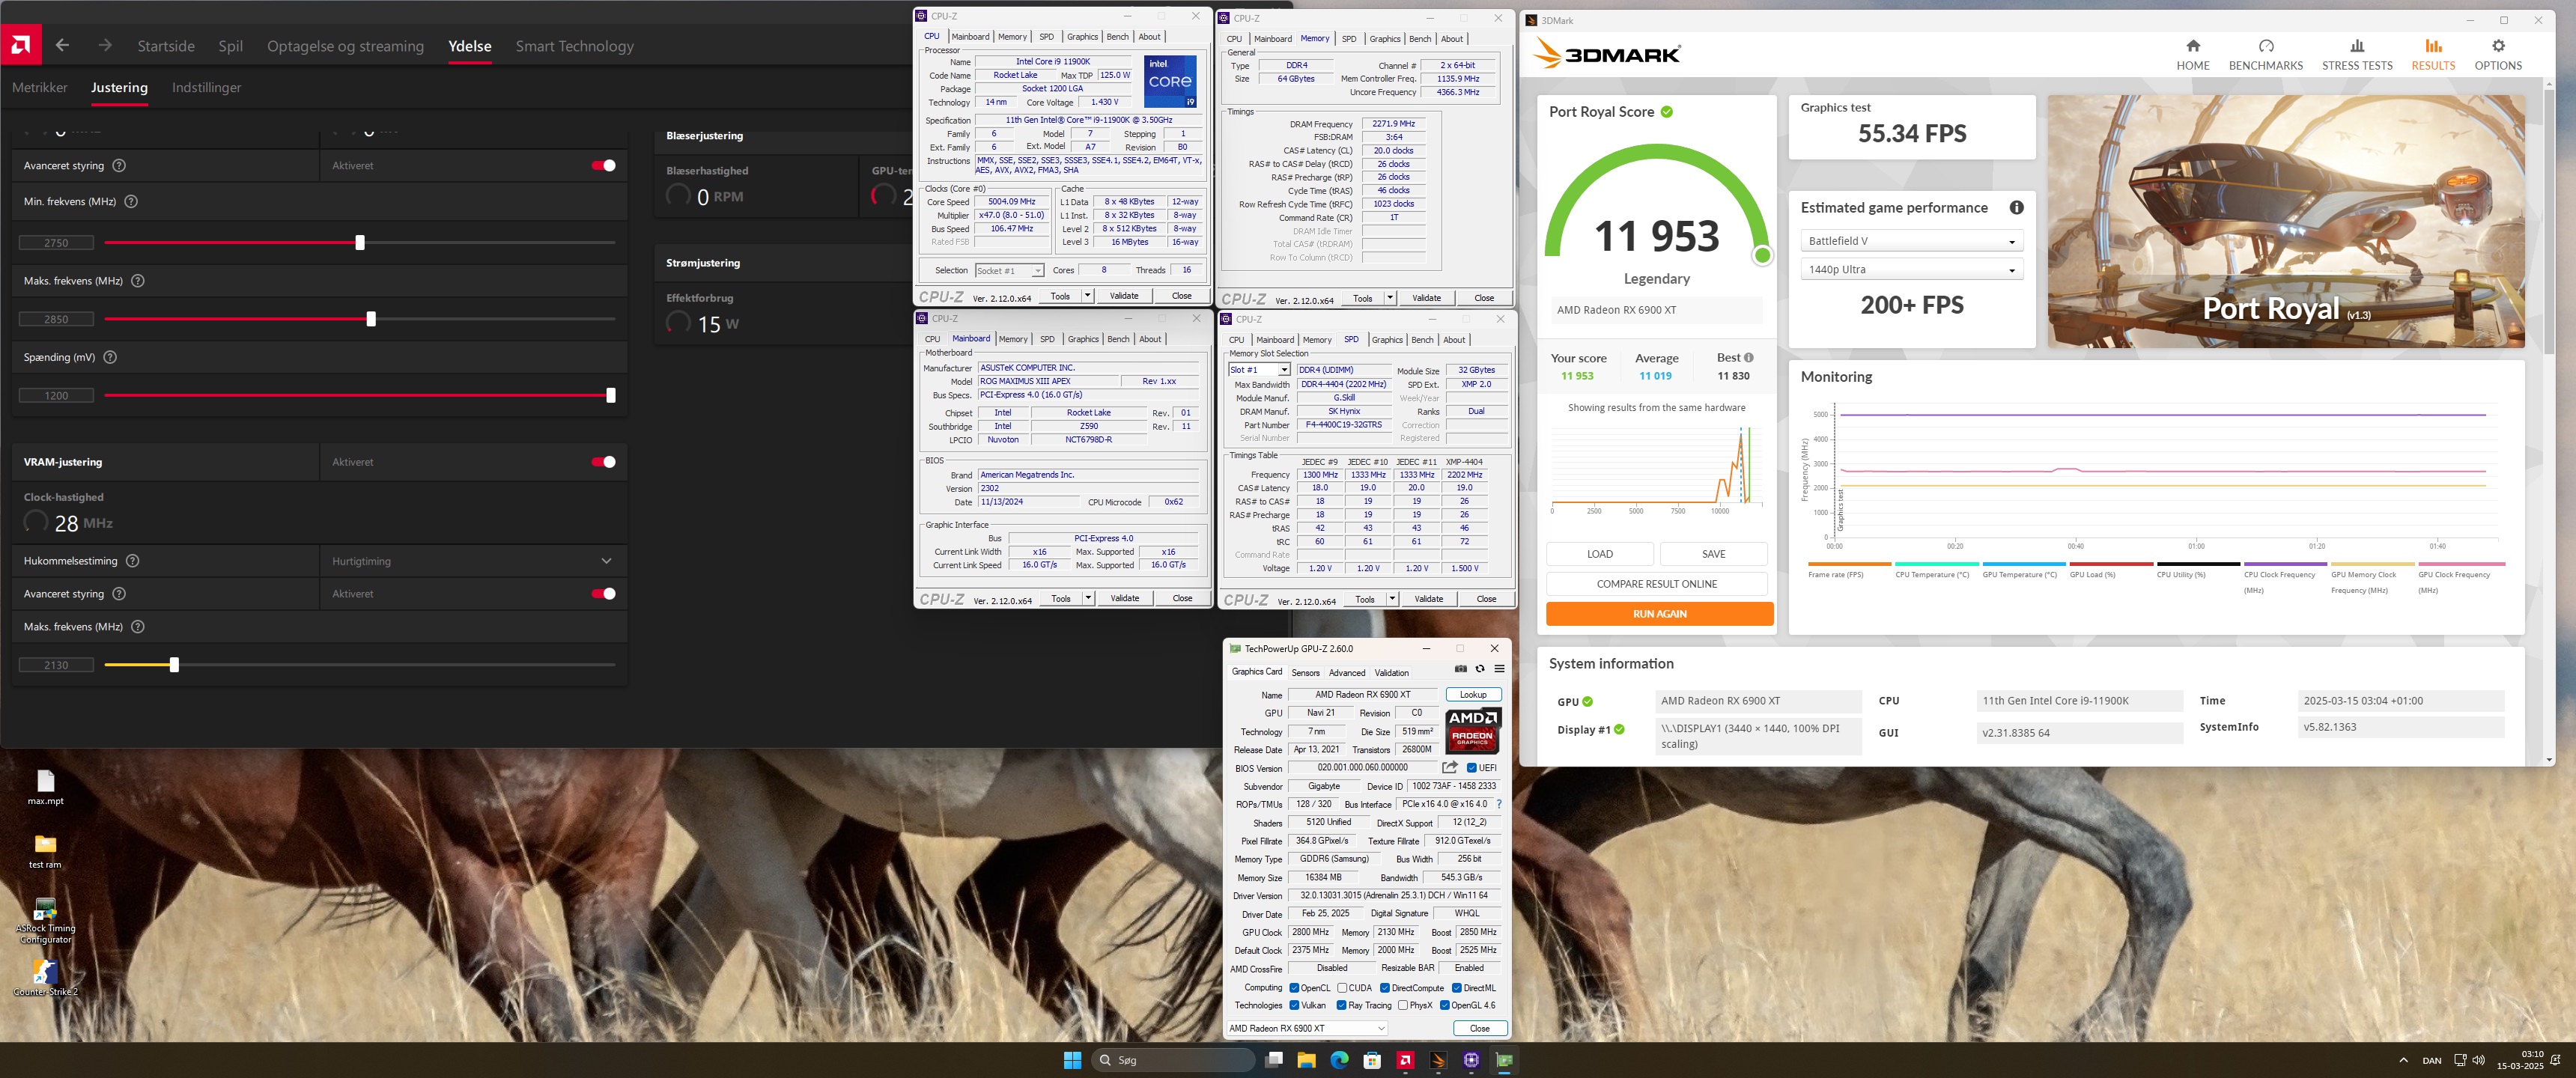2576x1078 pixels.
Task: Open GPU-Z hamburger menu
Action: coord(1499,669)
